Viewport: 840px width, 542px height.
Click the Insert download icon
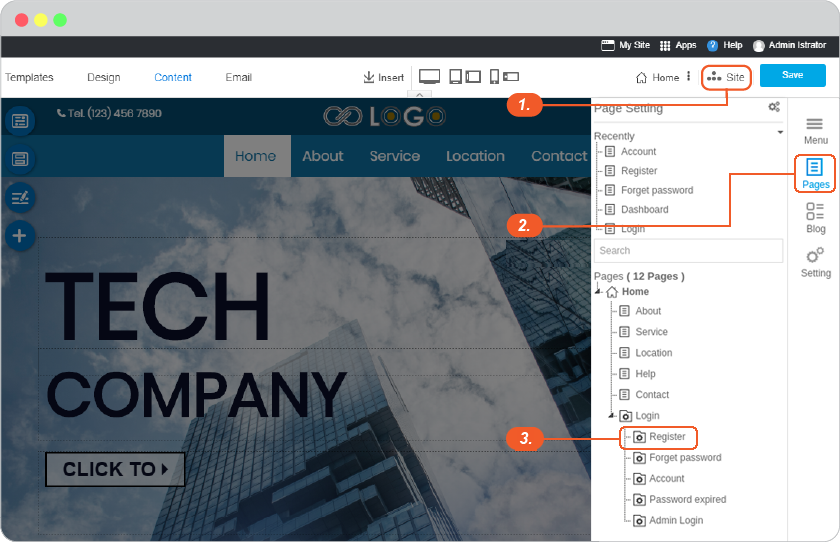369,77
